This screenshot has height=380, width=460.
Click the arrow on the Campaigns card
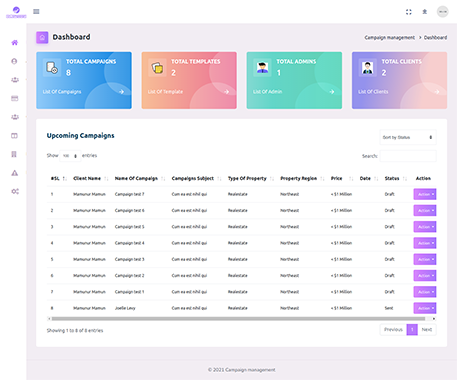[121, 92]
